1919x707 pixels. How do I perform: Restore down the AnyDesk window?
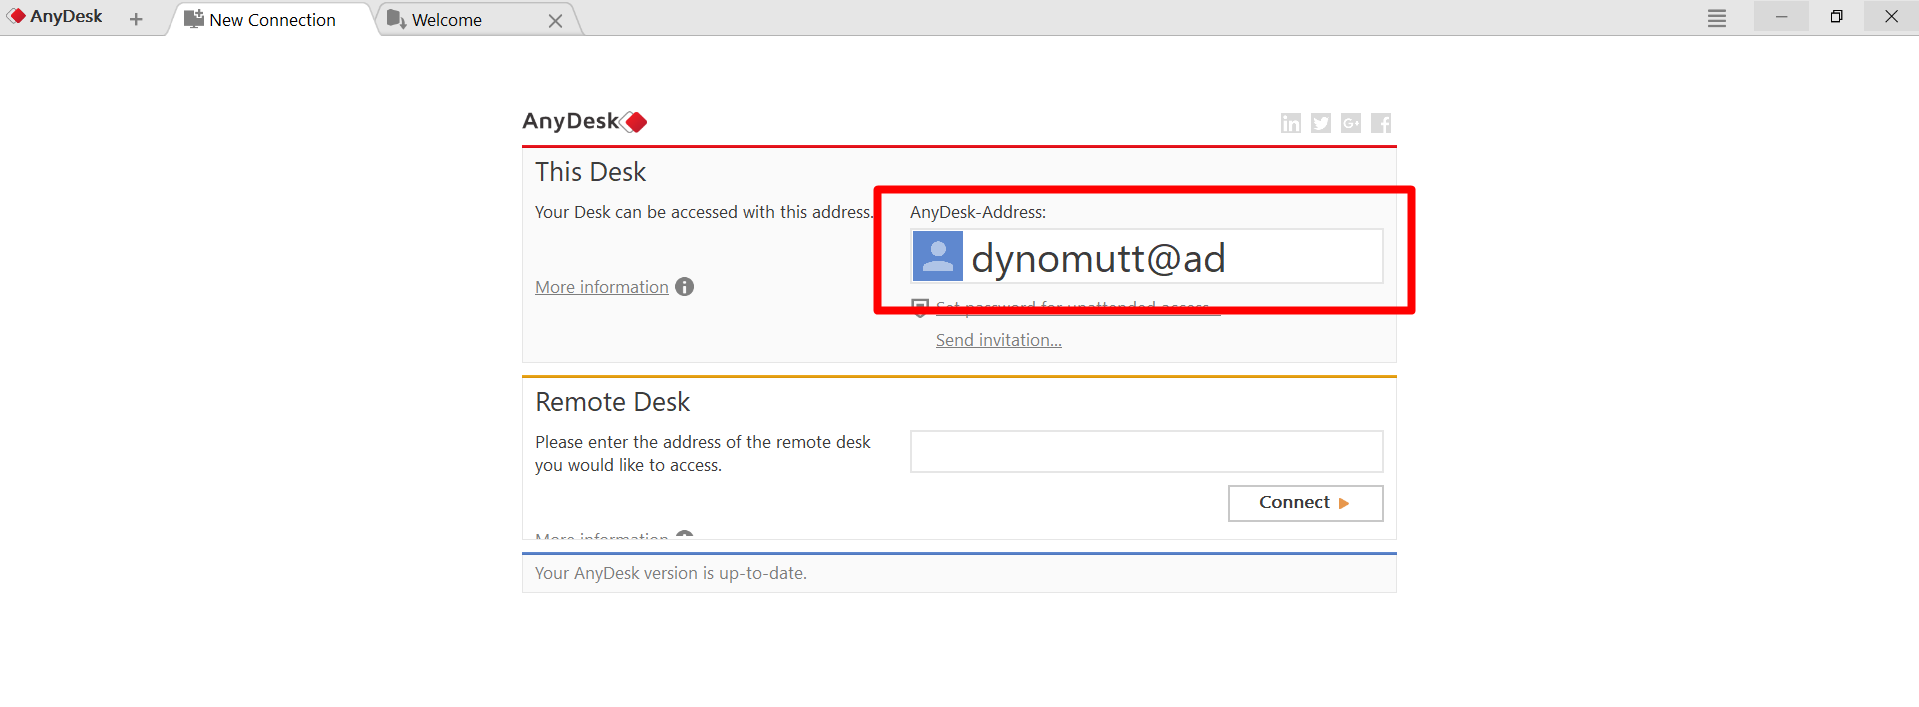pyautogui.click(x=1836, y=17)
